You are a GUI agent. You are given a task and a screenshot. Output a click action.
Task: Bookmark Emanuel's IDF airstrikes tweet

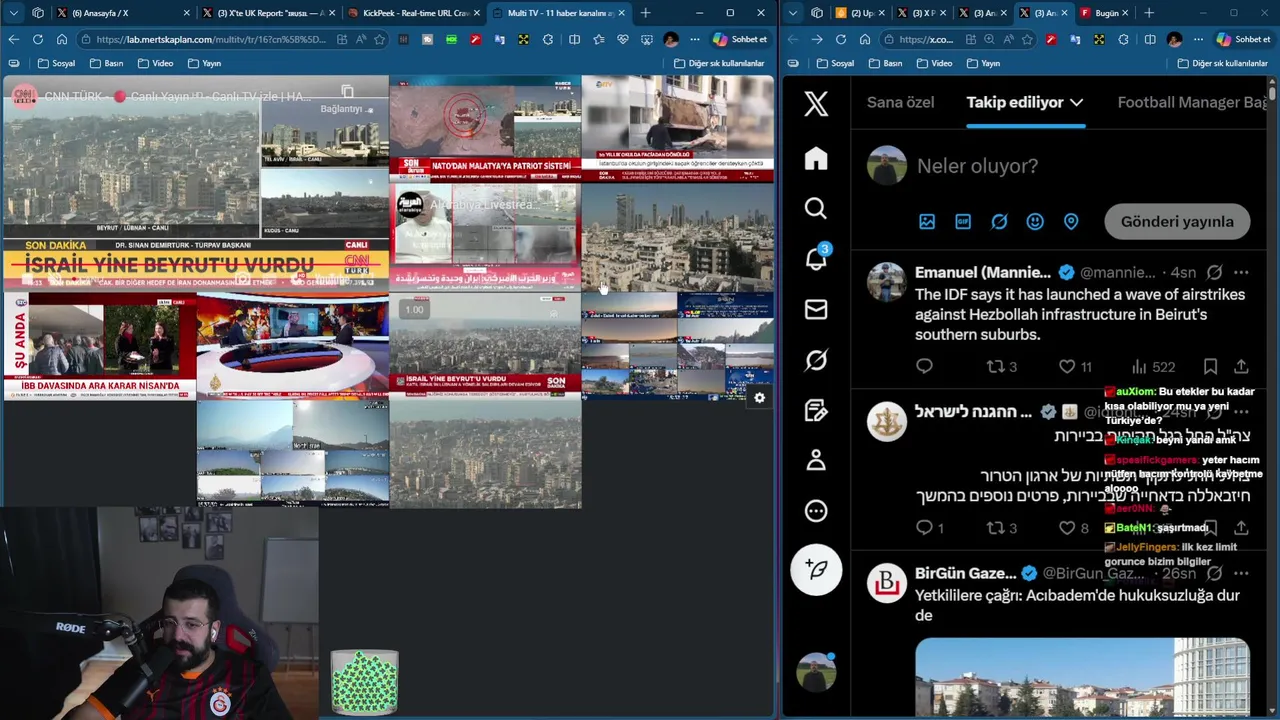(x=1210, y=367)
